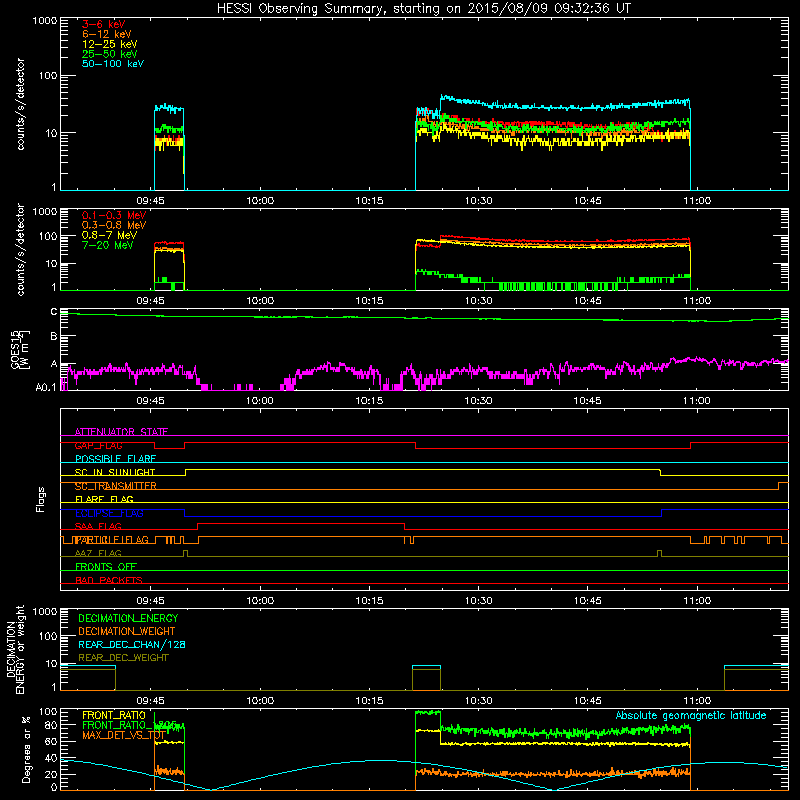The width and height of the screenshot is (800, 800).
Task: Click the DECIMATION_ENERGY legend label
Action: (x=128, y=618)
